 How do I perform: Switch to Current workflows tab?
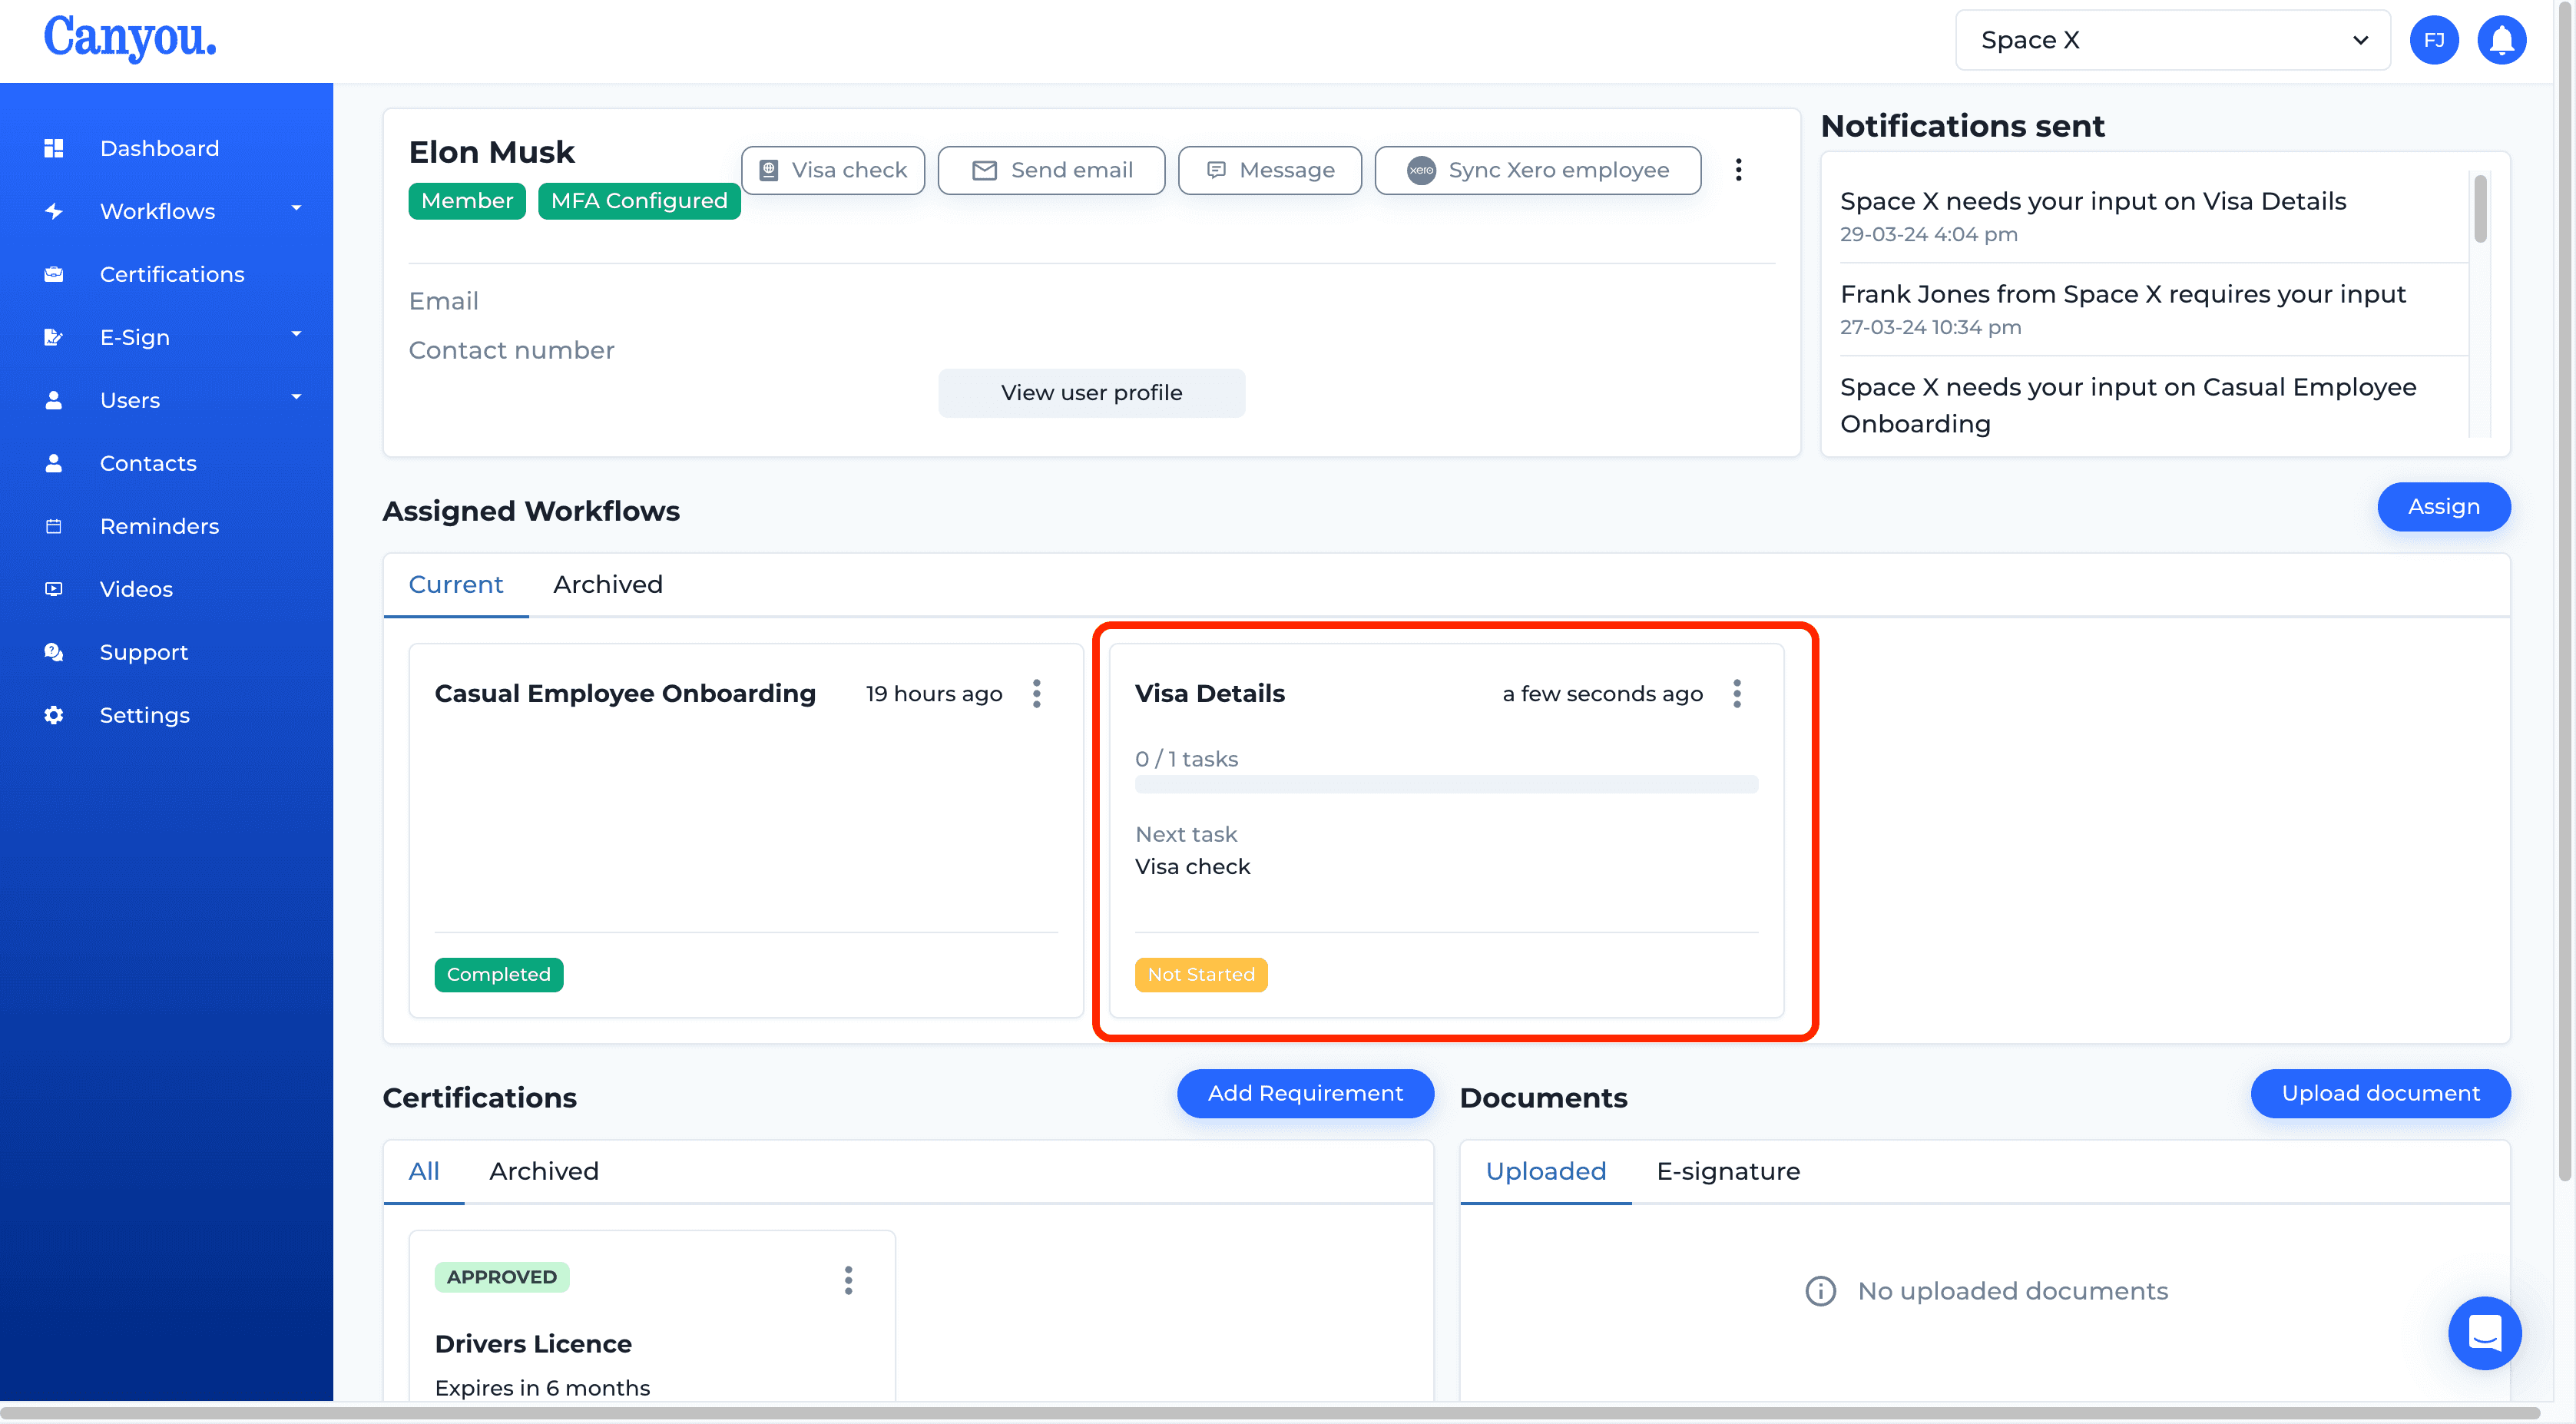coord(456,585)
